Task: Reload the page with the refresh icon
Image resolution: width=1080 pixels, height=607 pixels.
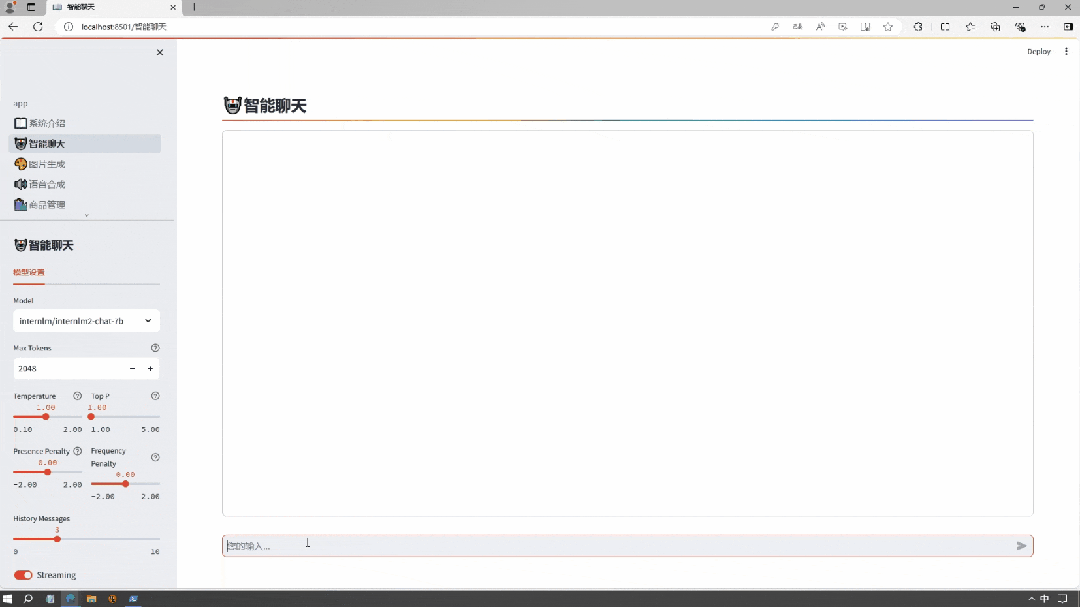Action: [x=38, y=27]
